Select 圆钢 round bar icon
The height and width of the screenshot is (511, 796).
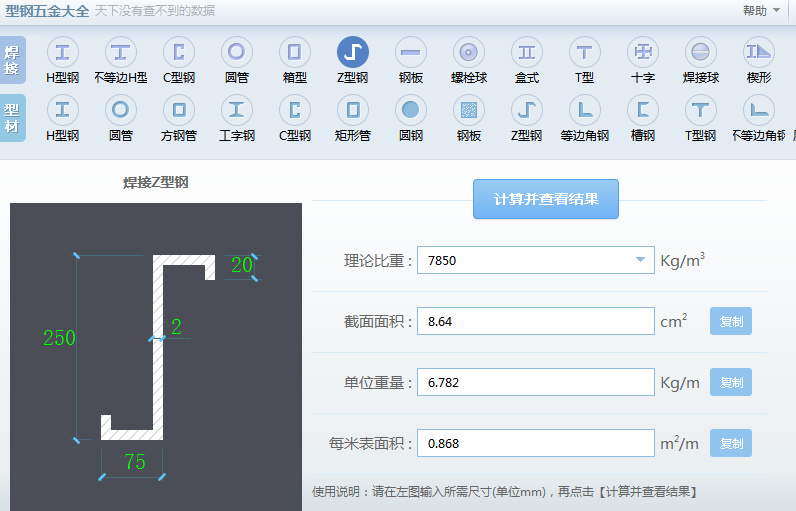[411, 110]
